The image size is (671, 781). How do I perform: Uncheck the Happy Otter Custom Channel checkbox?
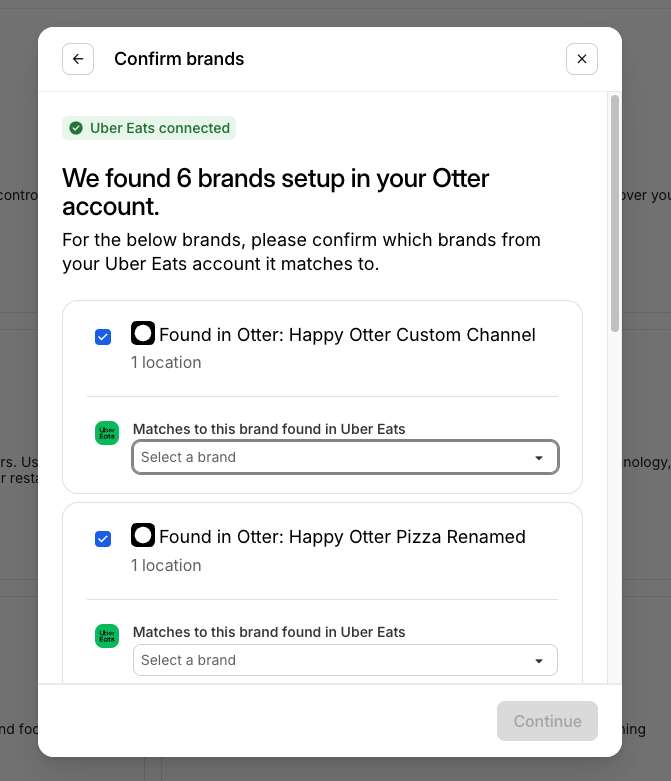[103, 337]
